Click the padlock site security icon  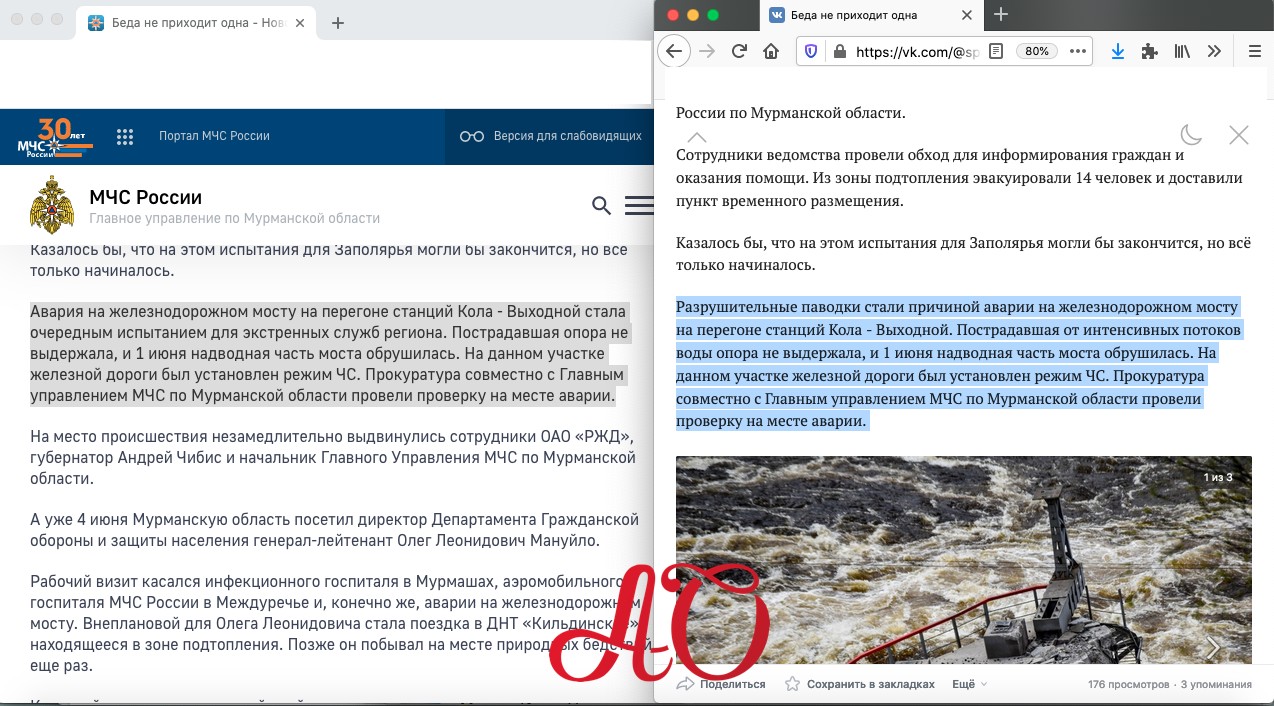[x=839, y=51]
